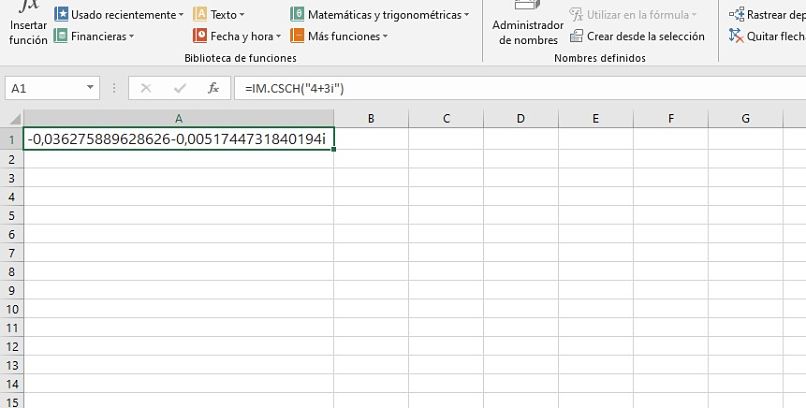Select row 8 header
The width and height of the screenshot is (806, 408).
coord(11,271)
